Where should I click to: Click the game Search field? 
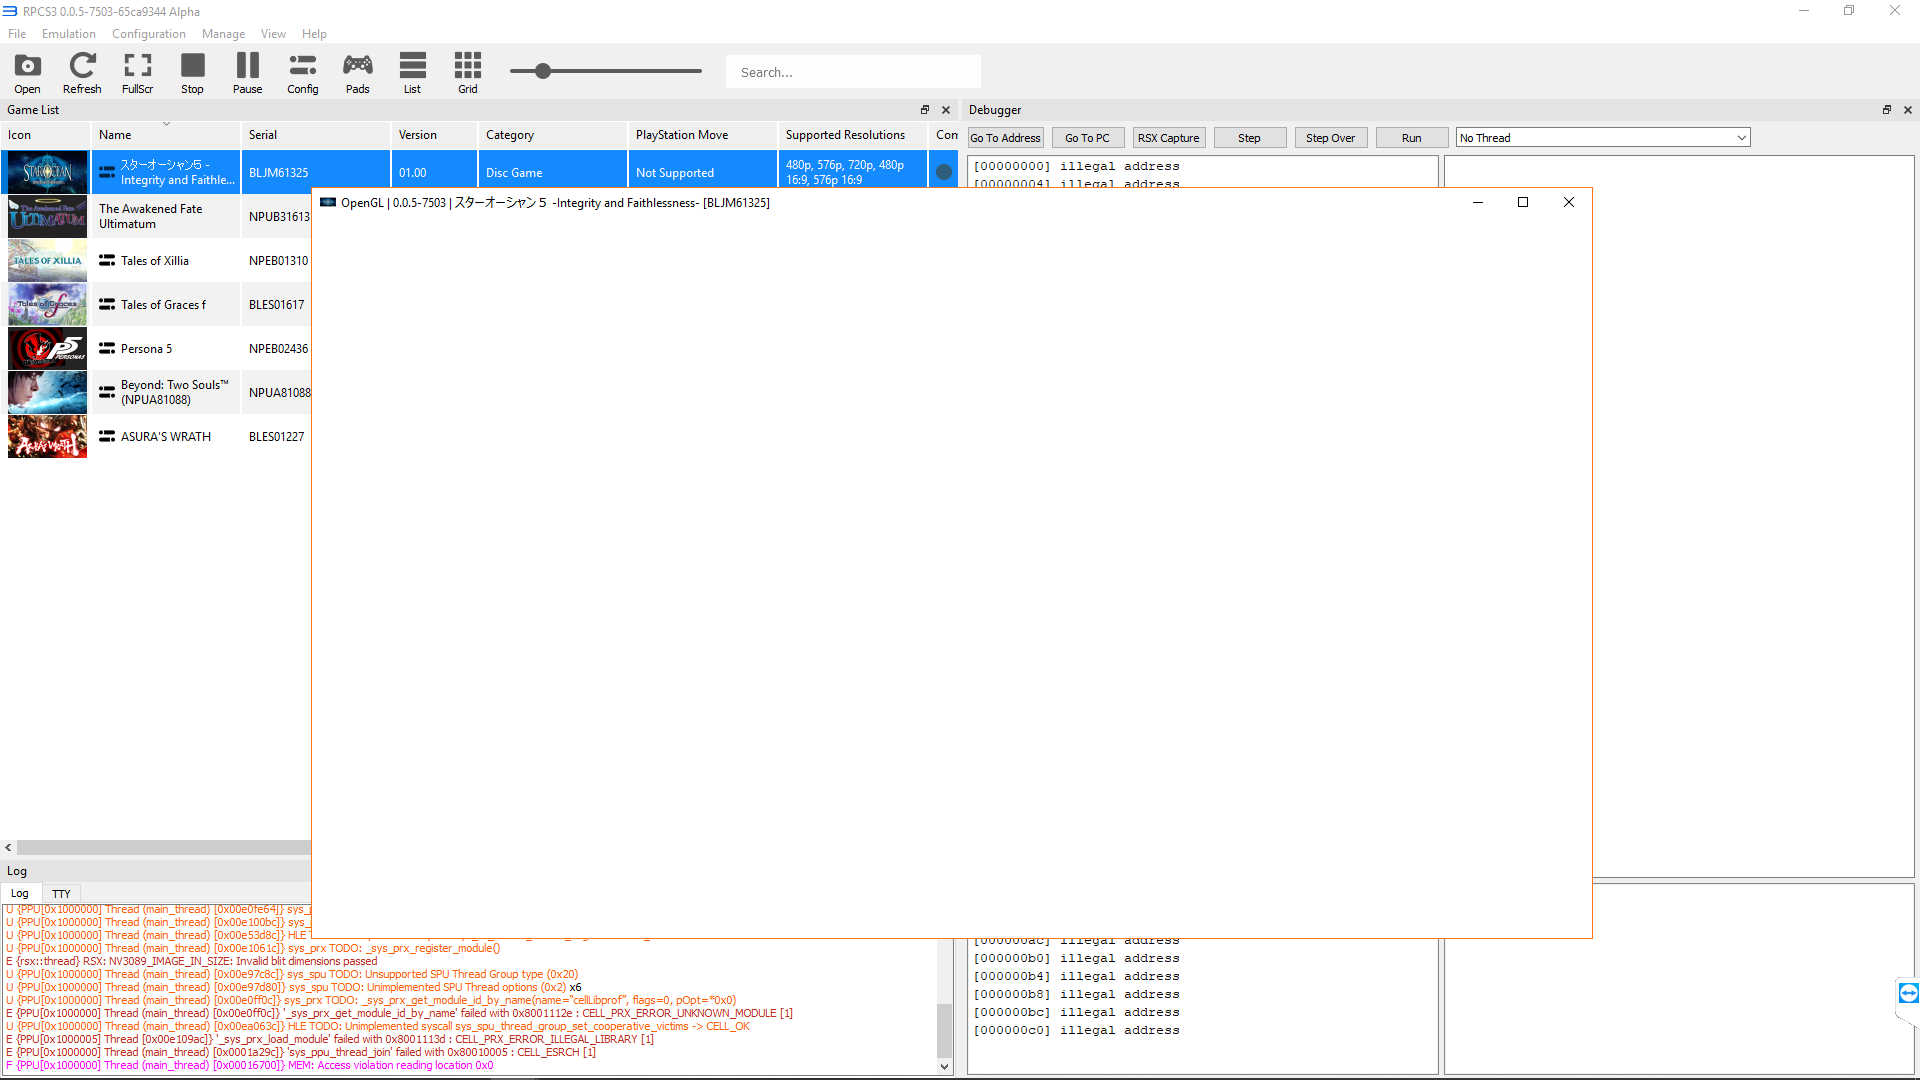coord(852,72)
